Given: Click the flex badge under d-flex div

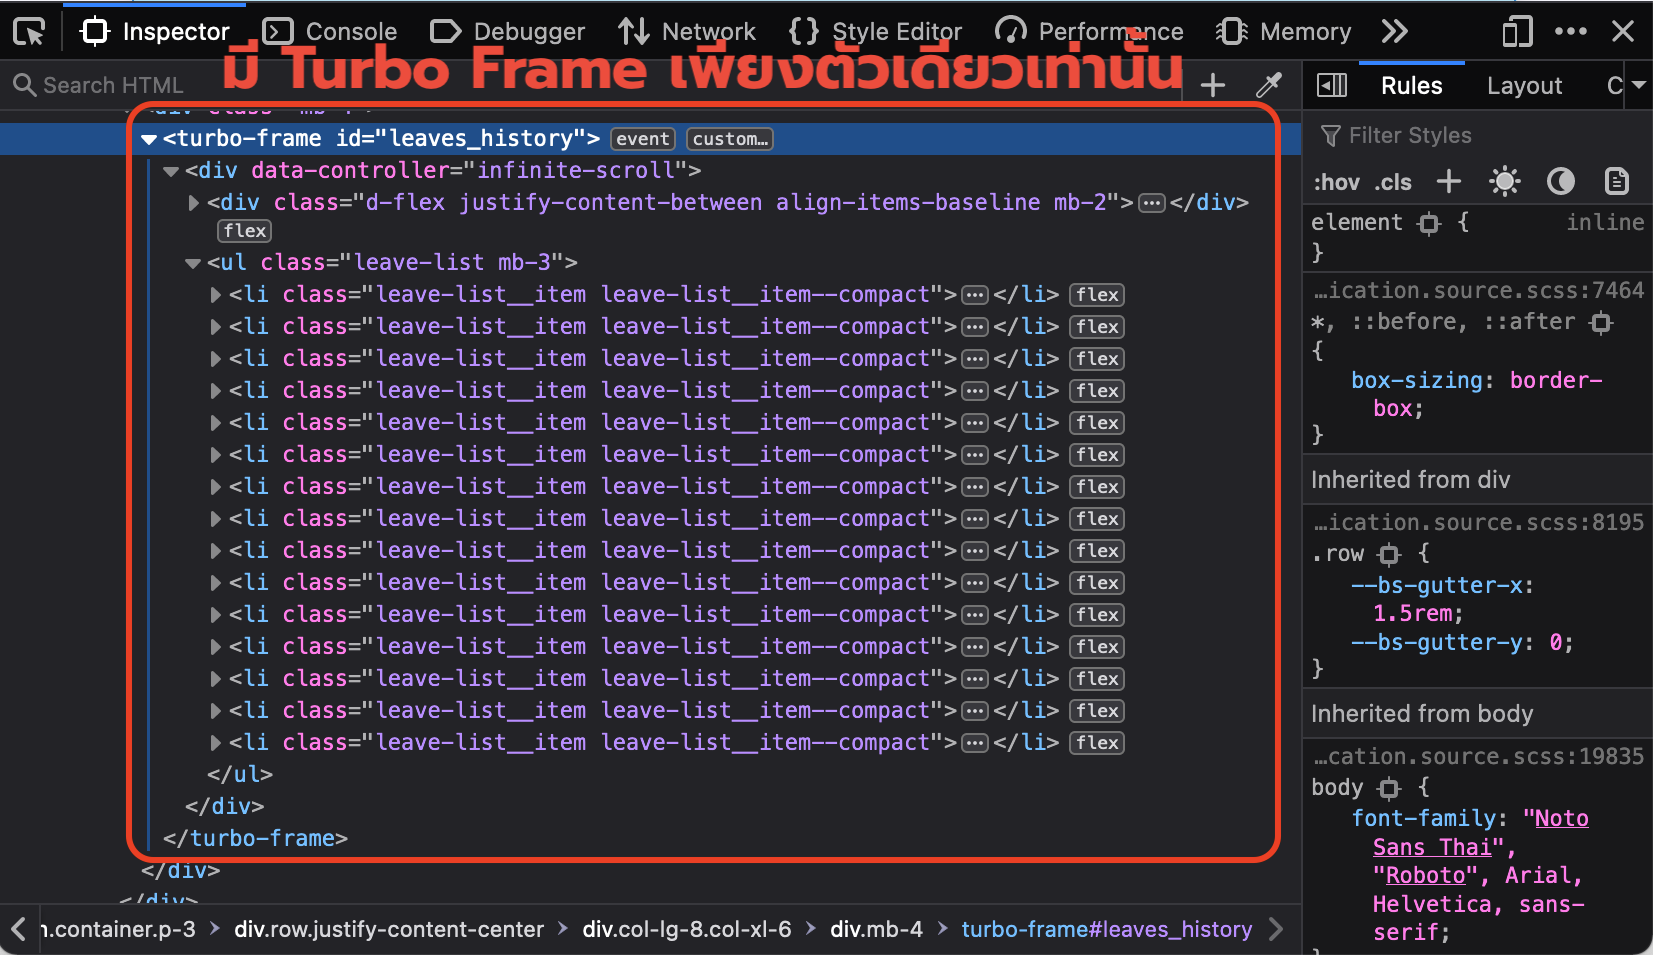Looking at the screenshot, I should [244, 231].
